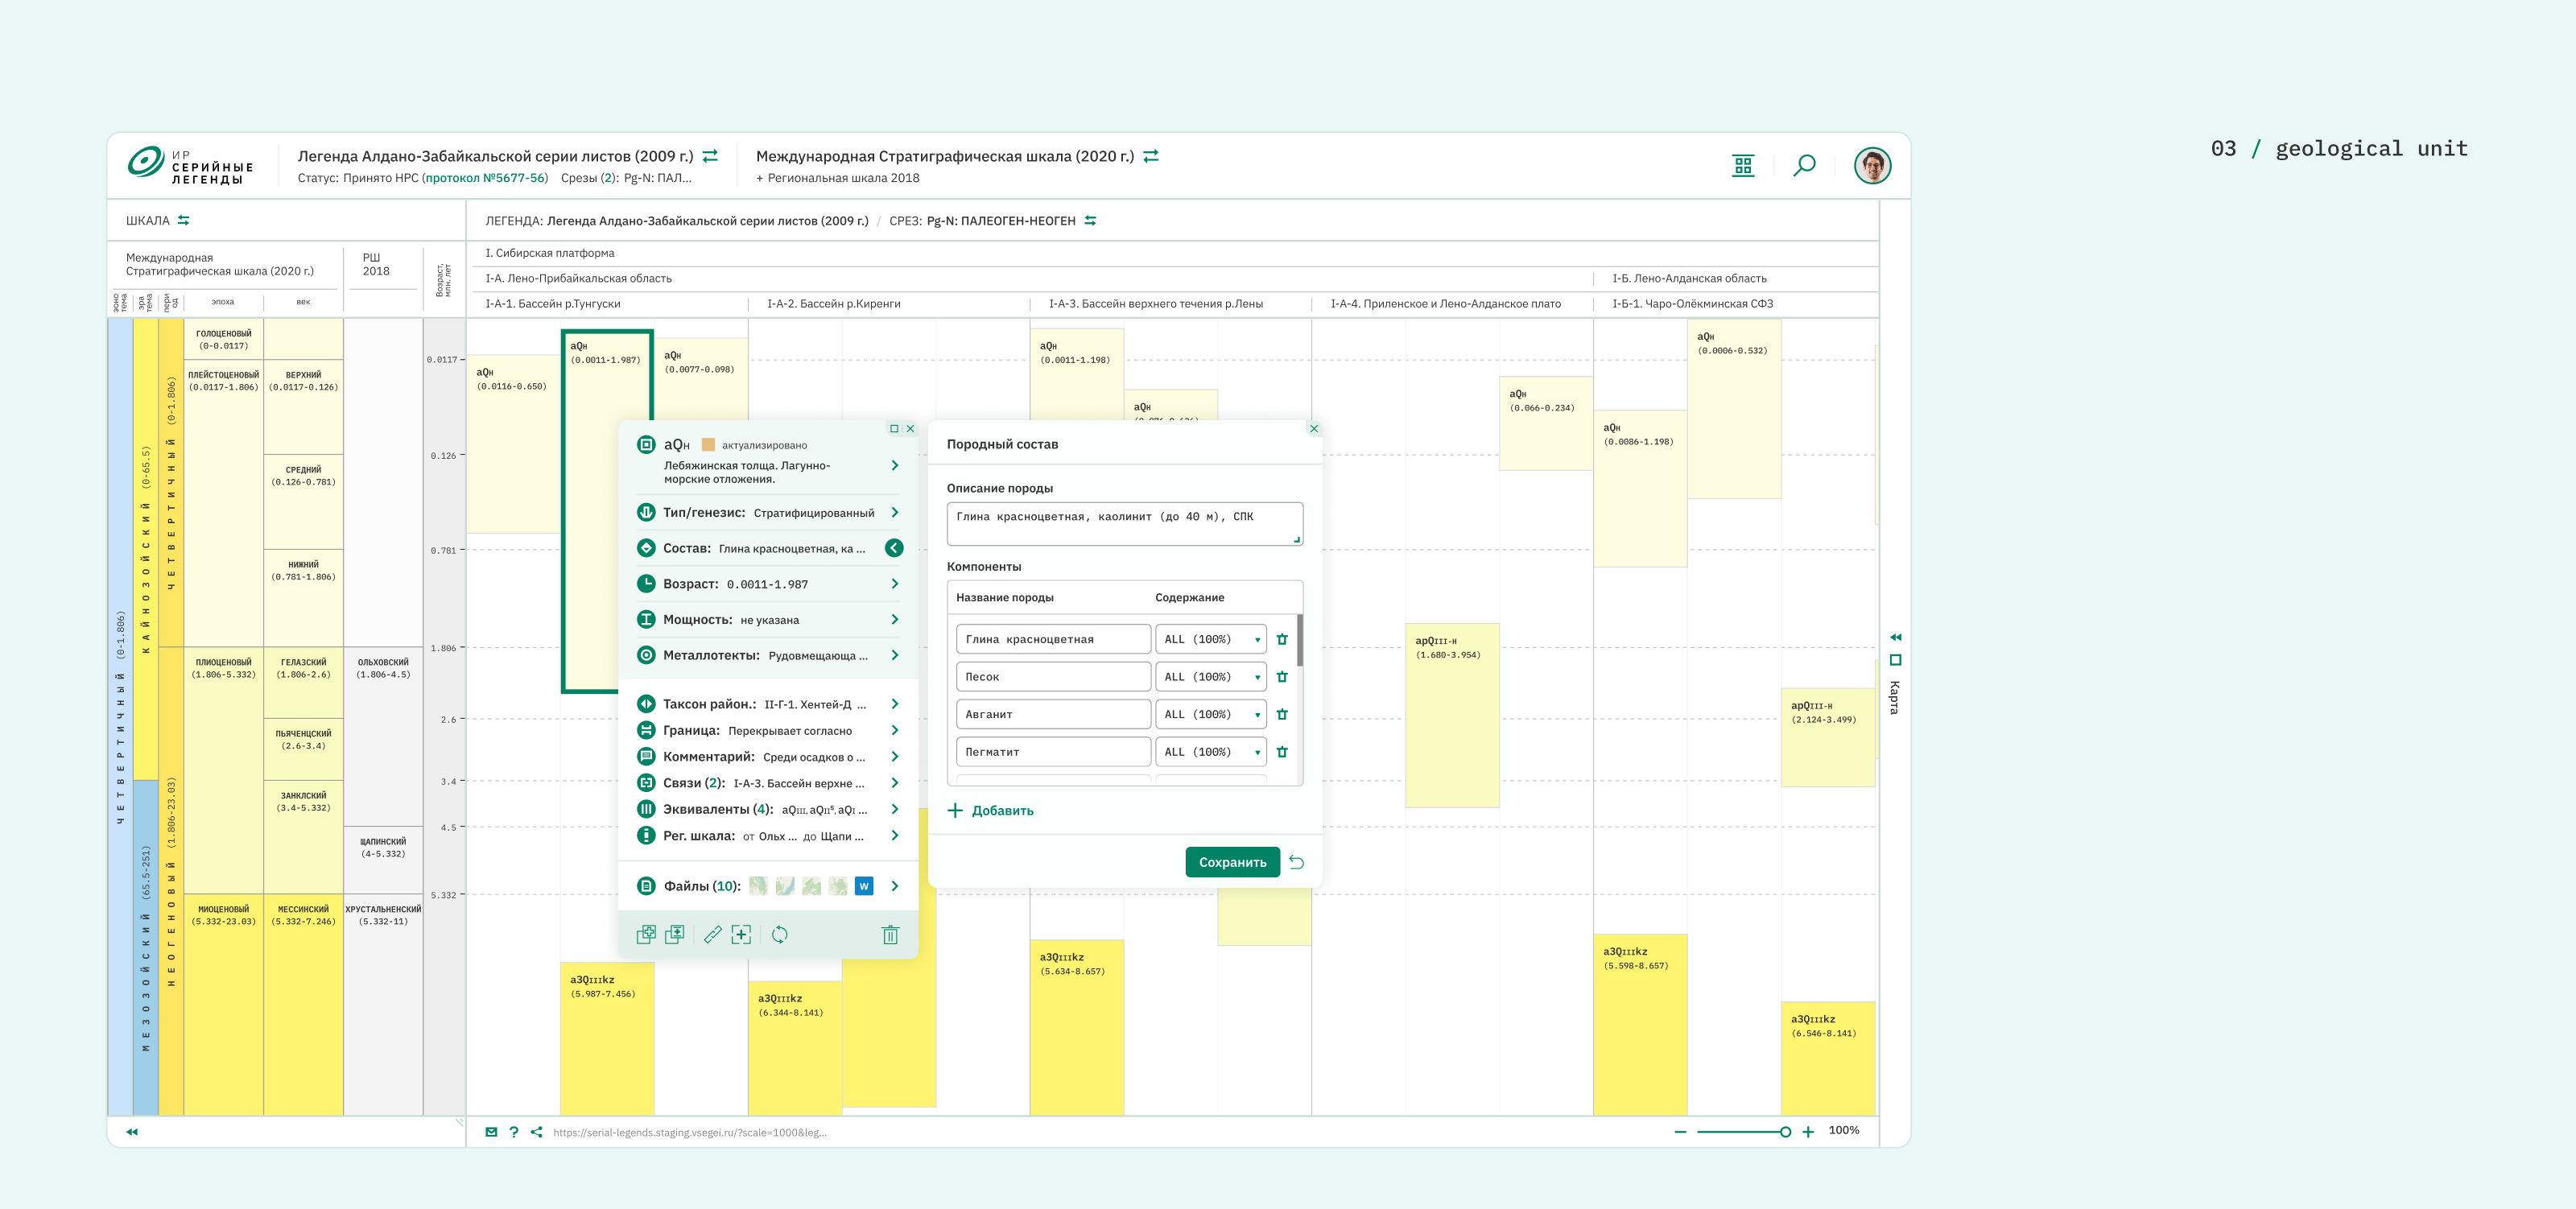This screenshot has width=2576, height=1209.
Task: Swap the legend via arrows beside Легенда Алдано-Забайкальской
Action: coord(710,156)
